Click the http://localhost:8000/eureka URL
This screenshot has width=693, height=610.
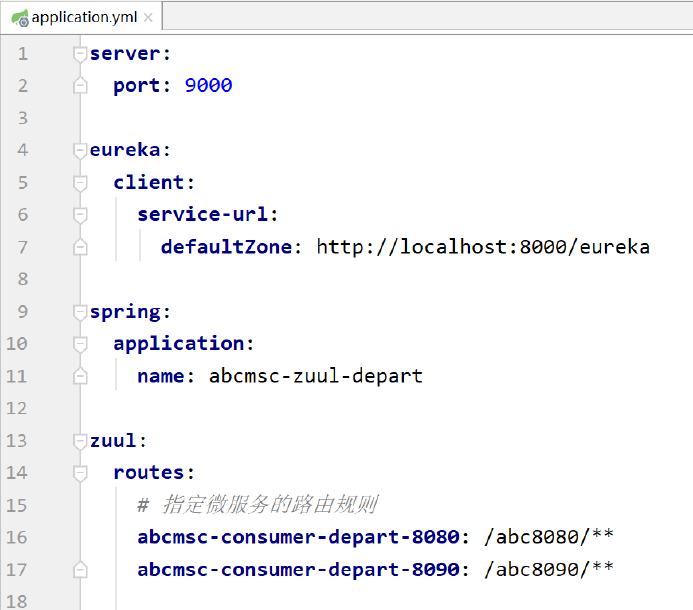pos(483,247)
